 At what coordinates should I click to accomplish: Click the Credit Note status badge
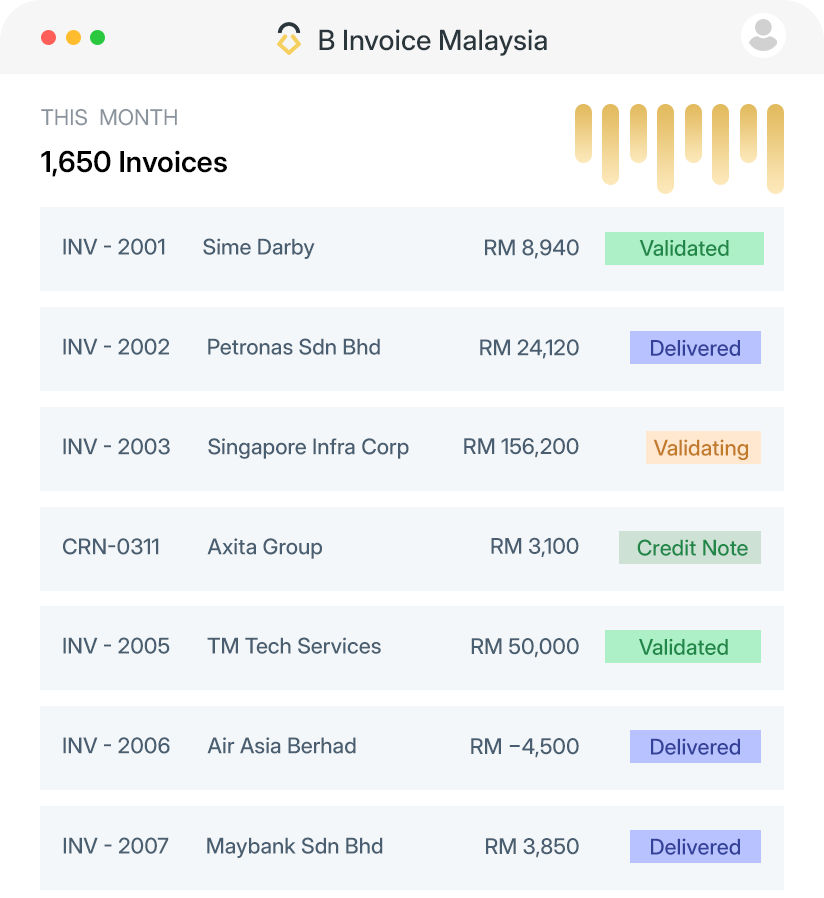pos(690,548)
